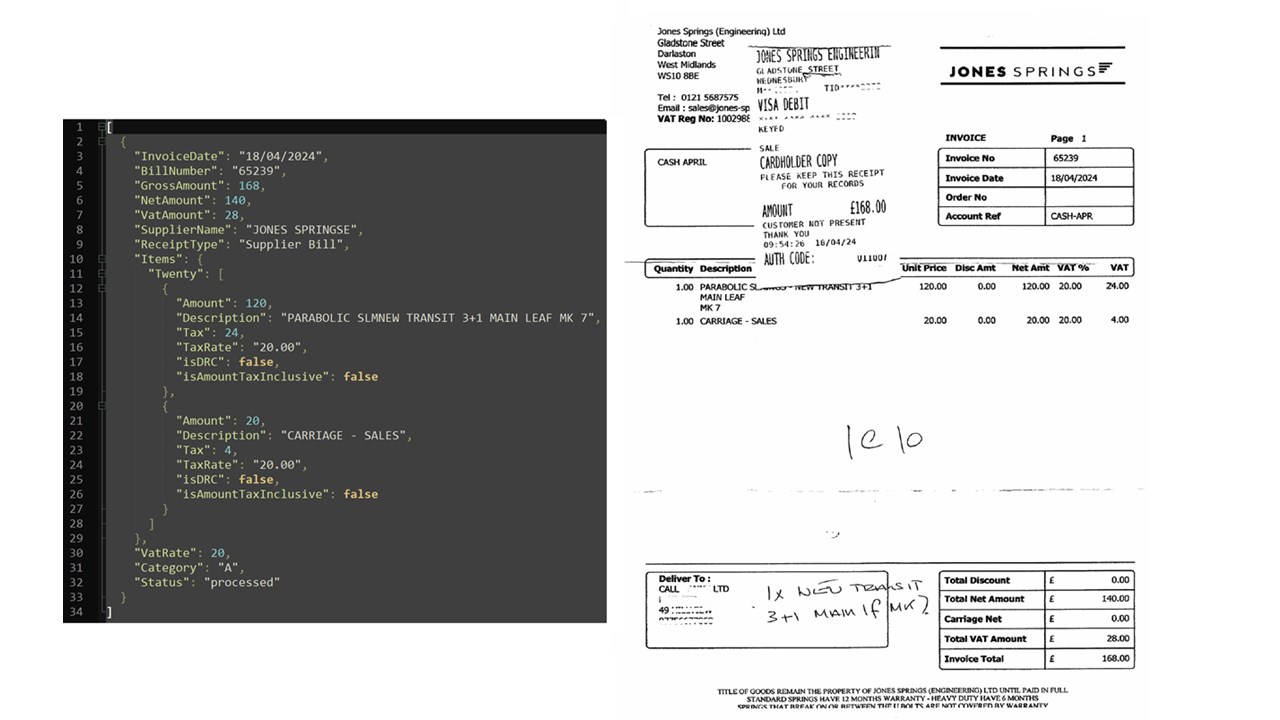This screenshot has height=720, width=1280.
Task: Click line number 17 in the gutter
Action: (77, 362)
